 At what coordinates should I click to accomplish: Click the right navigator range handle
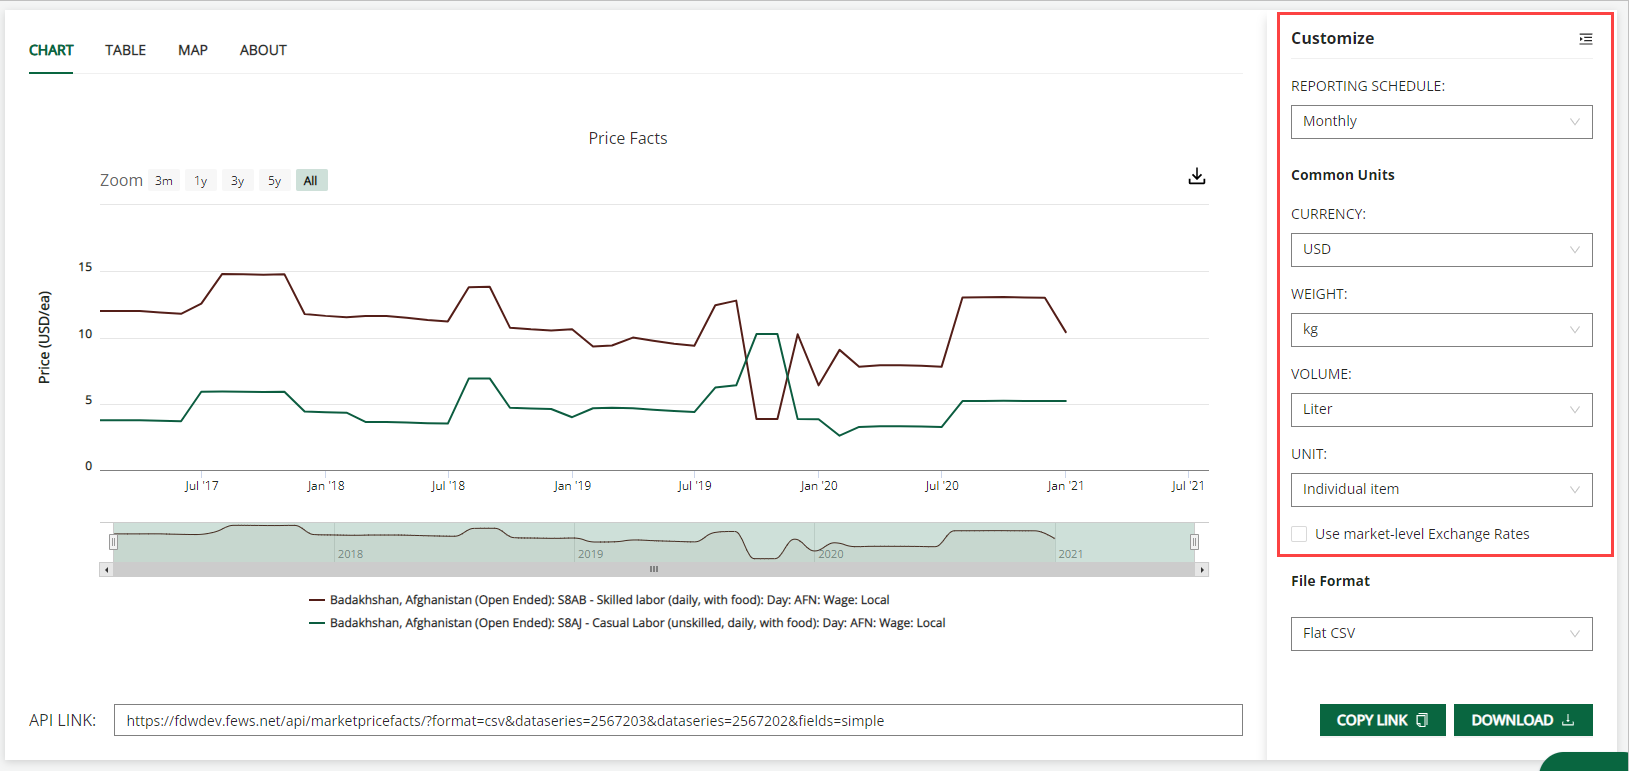[x=1194, y=542]
